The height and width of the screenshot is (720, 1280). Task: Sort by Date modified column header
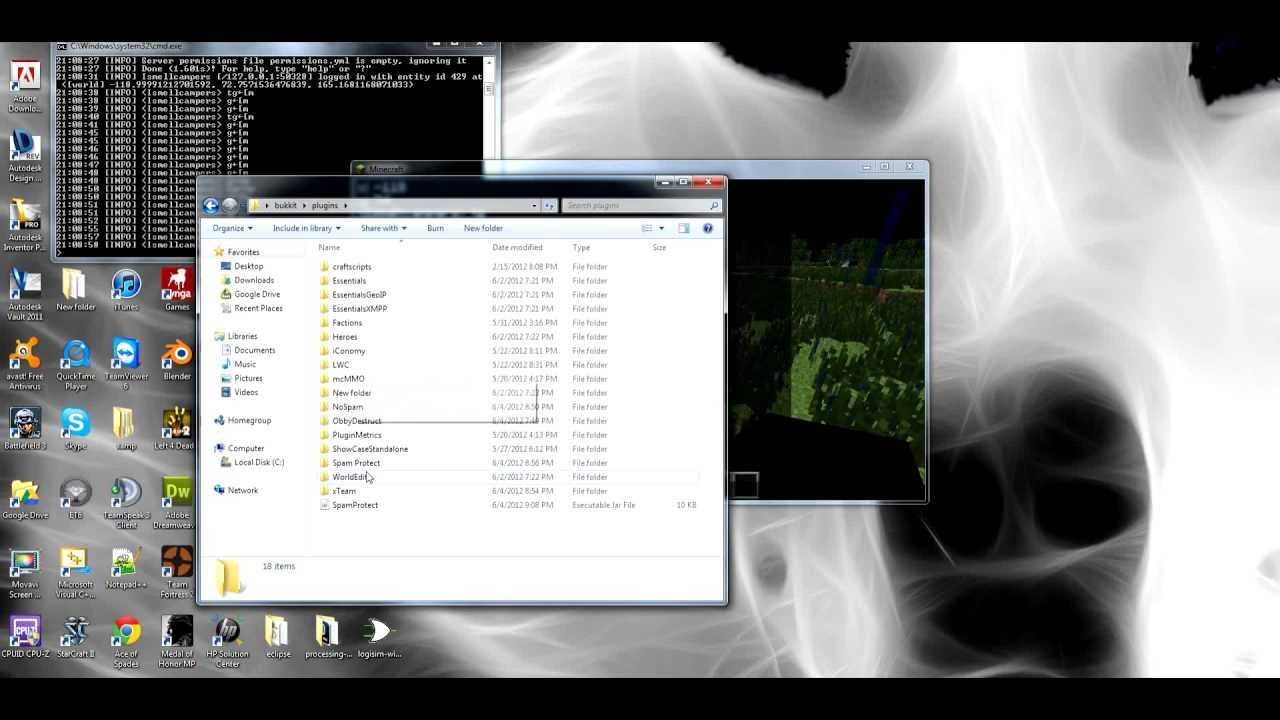(x=517, y=247)
